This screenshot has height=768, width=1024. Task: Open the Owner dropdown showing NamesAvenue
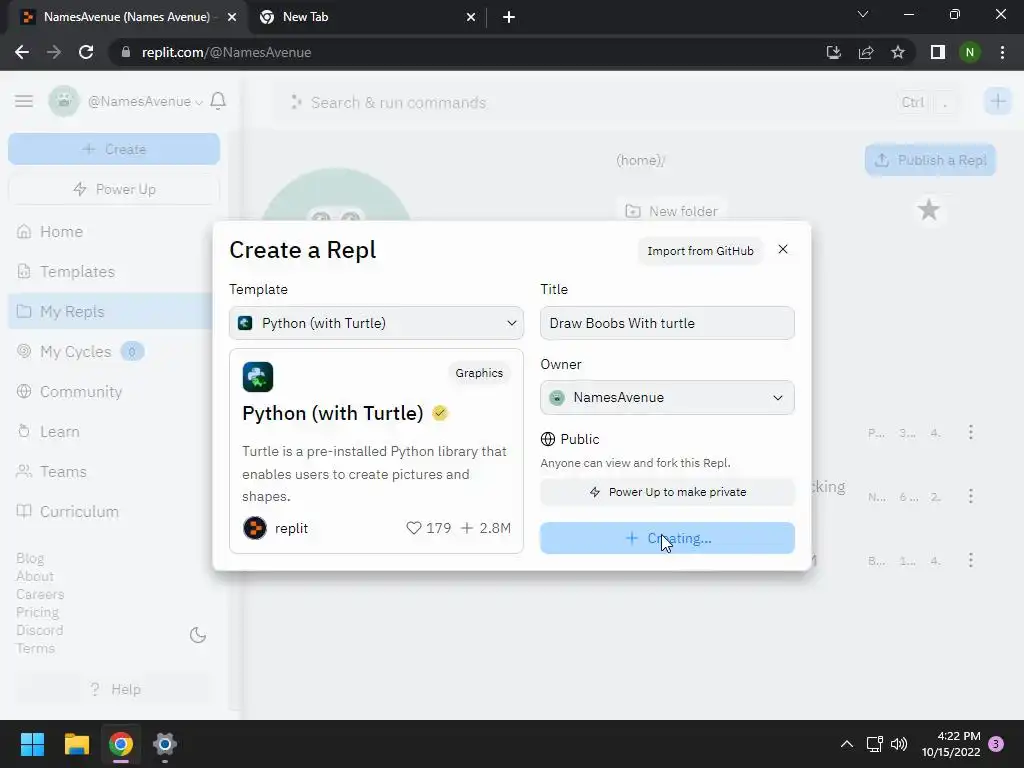pos(667,398)
